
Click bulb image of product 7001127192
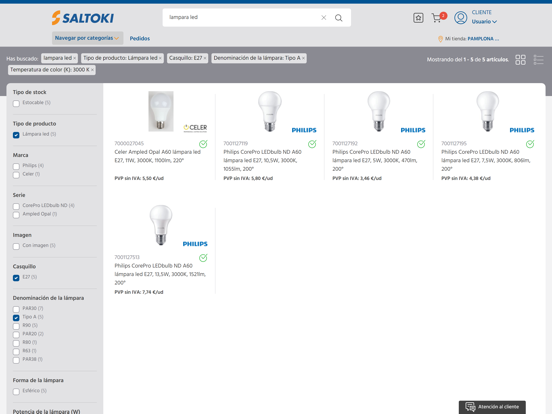(x=379, y=111)
